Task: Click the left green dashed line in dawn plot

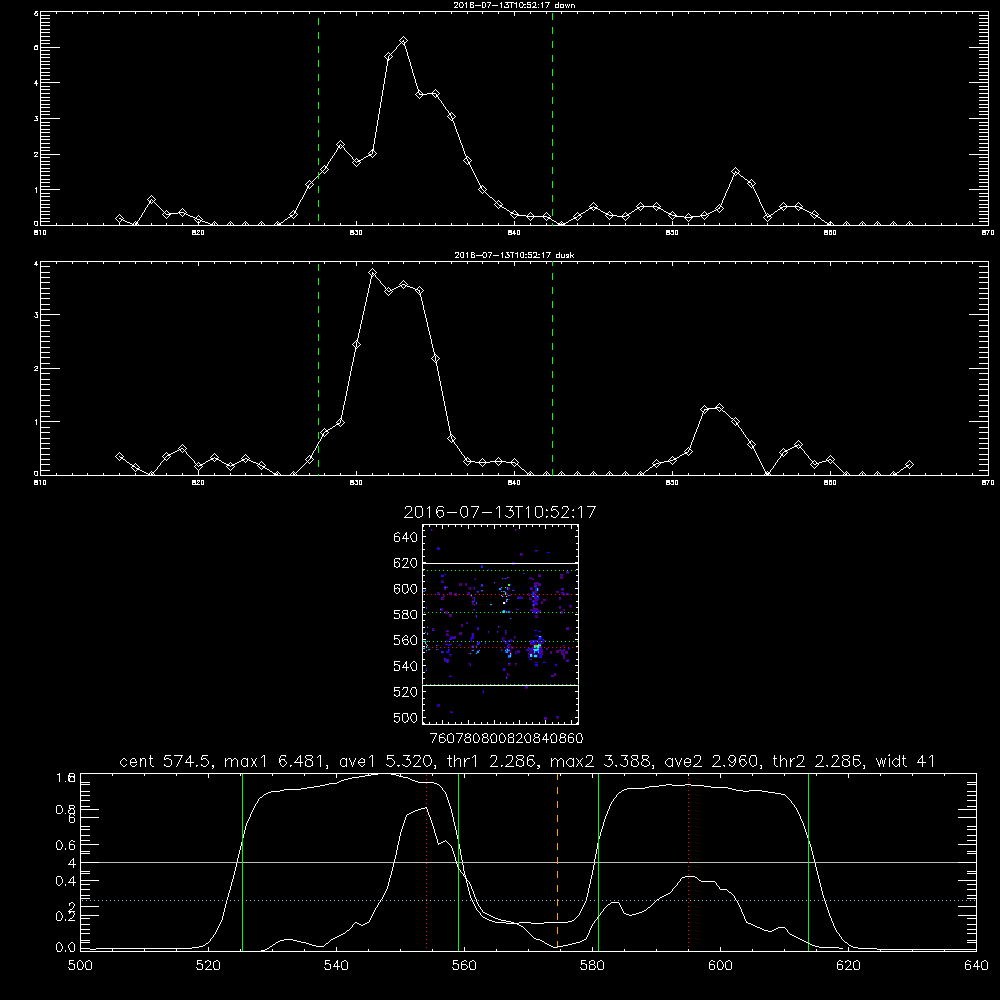Action: point(318,118)
